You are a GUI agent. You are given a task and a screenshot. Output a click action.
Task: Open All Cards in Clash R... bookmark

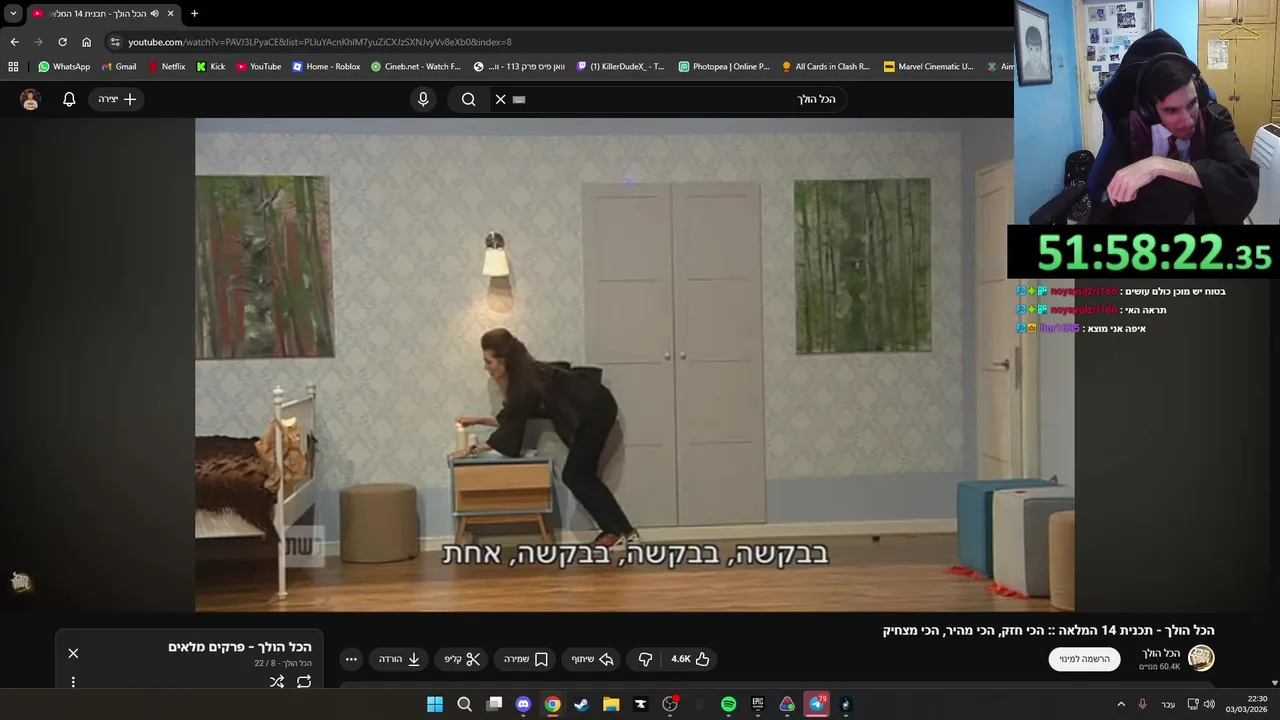(x=826, y=67)
